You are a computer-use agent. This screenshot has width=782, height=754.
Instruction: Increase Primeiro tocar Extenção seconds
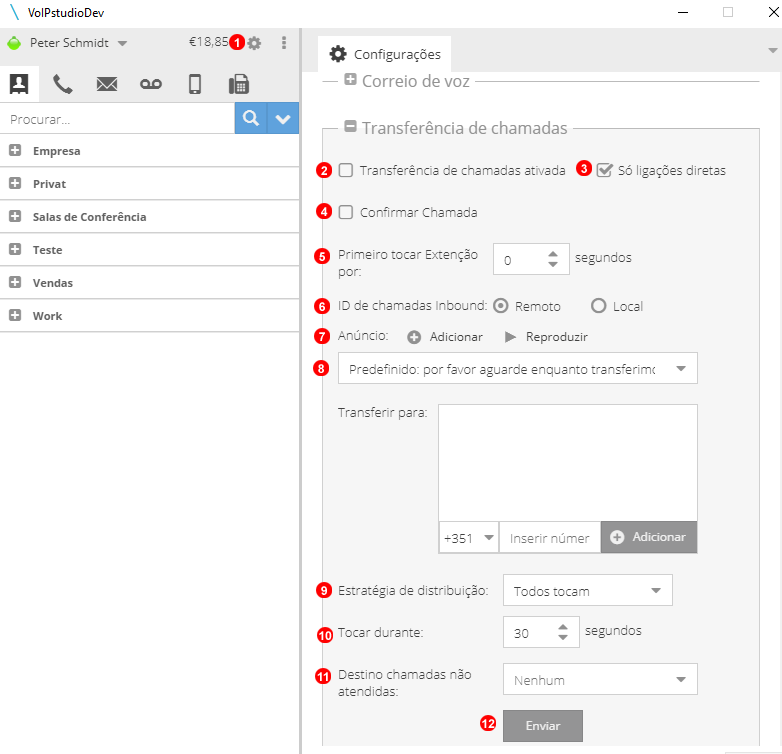(553, 254)
